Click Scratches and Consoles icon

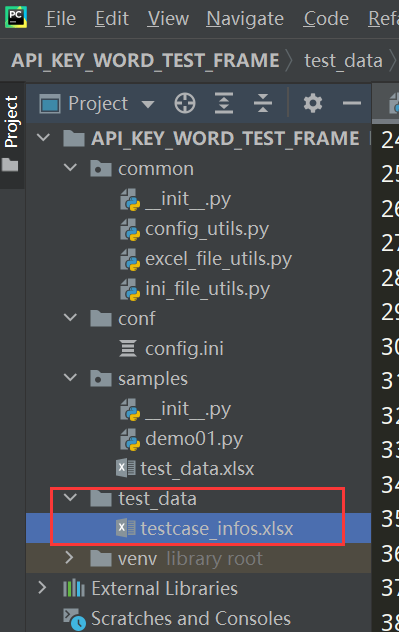coord(74,619)
